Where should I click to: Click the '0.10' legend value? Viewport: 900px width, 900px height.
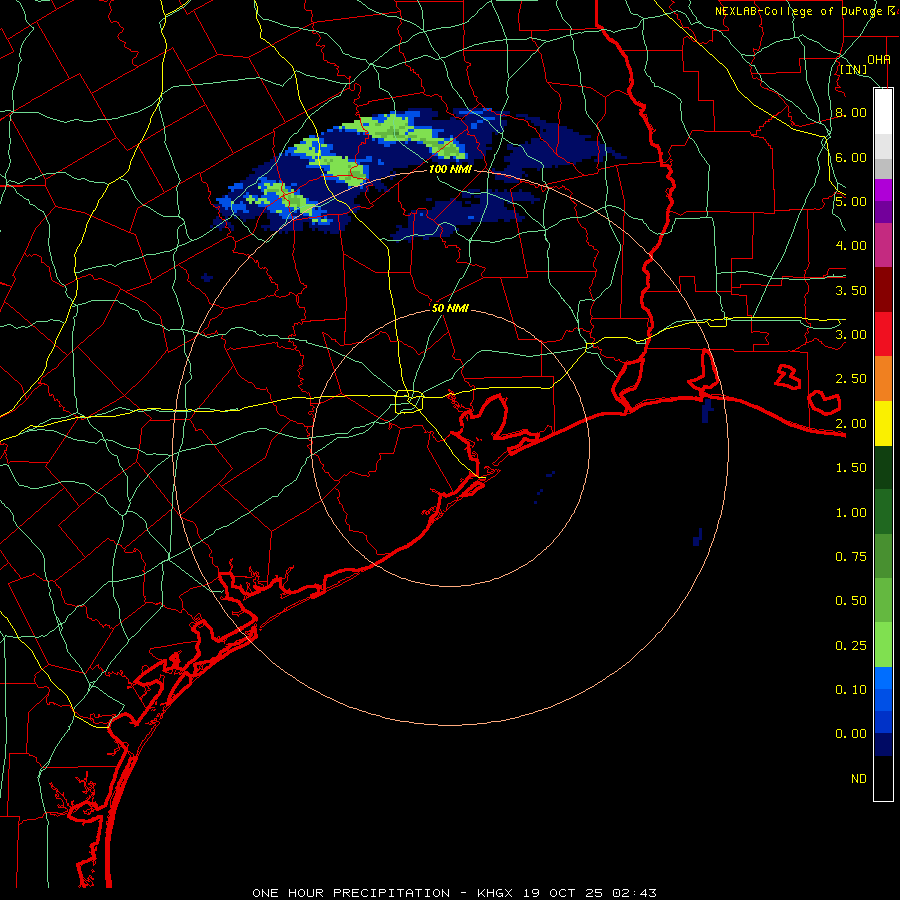click(x=851, y=690)
